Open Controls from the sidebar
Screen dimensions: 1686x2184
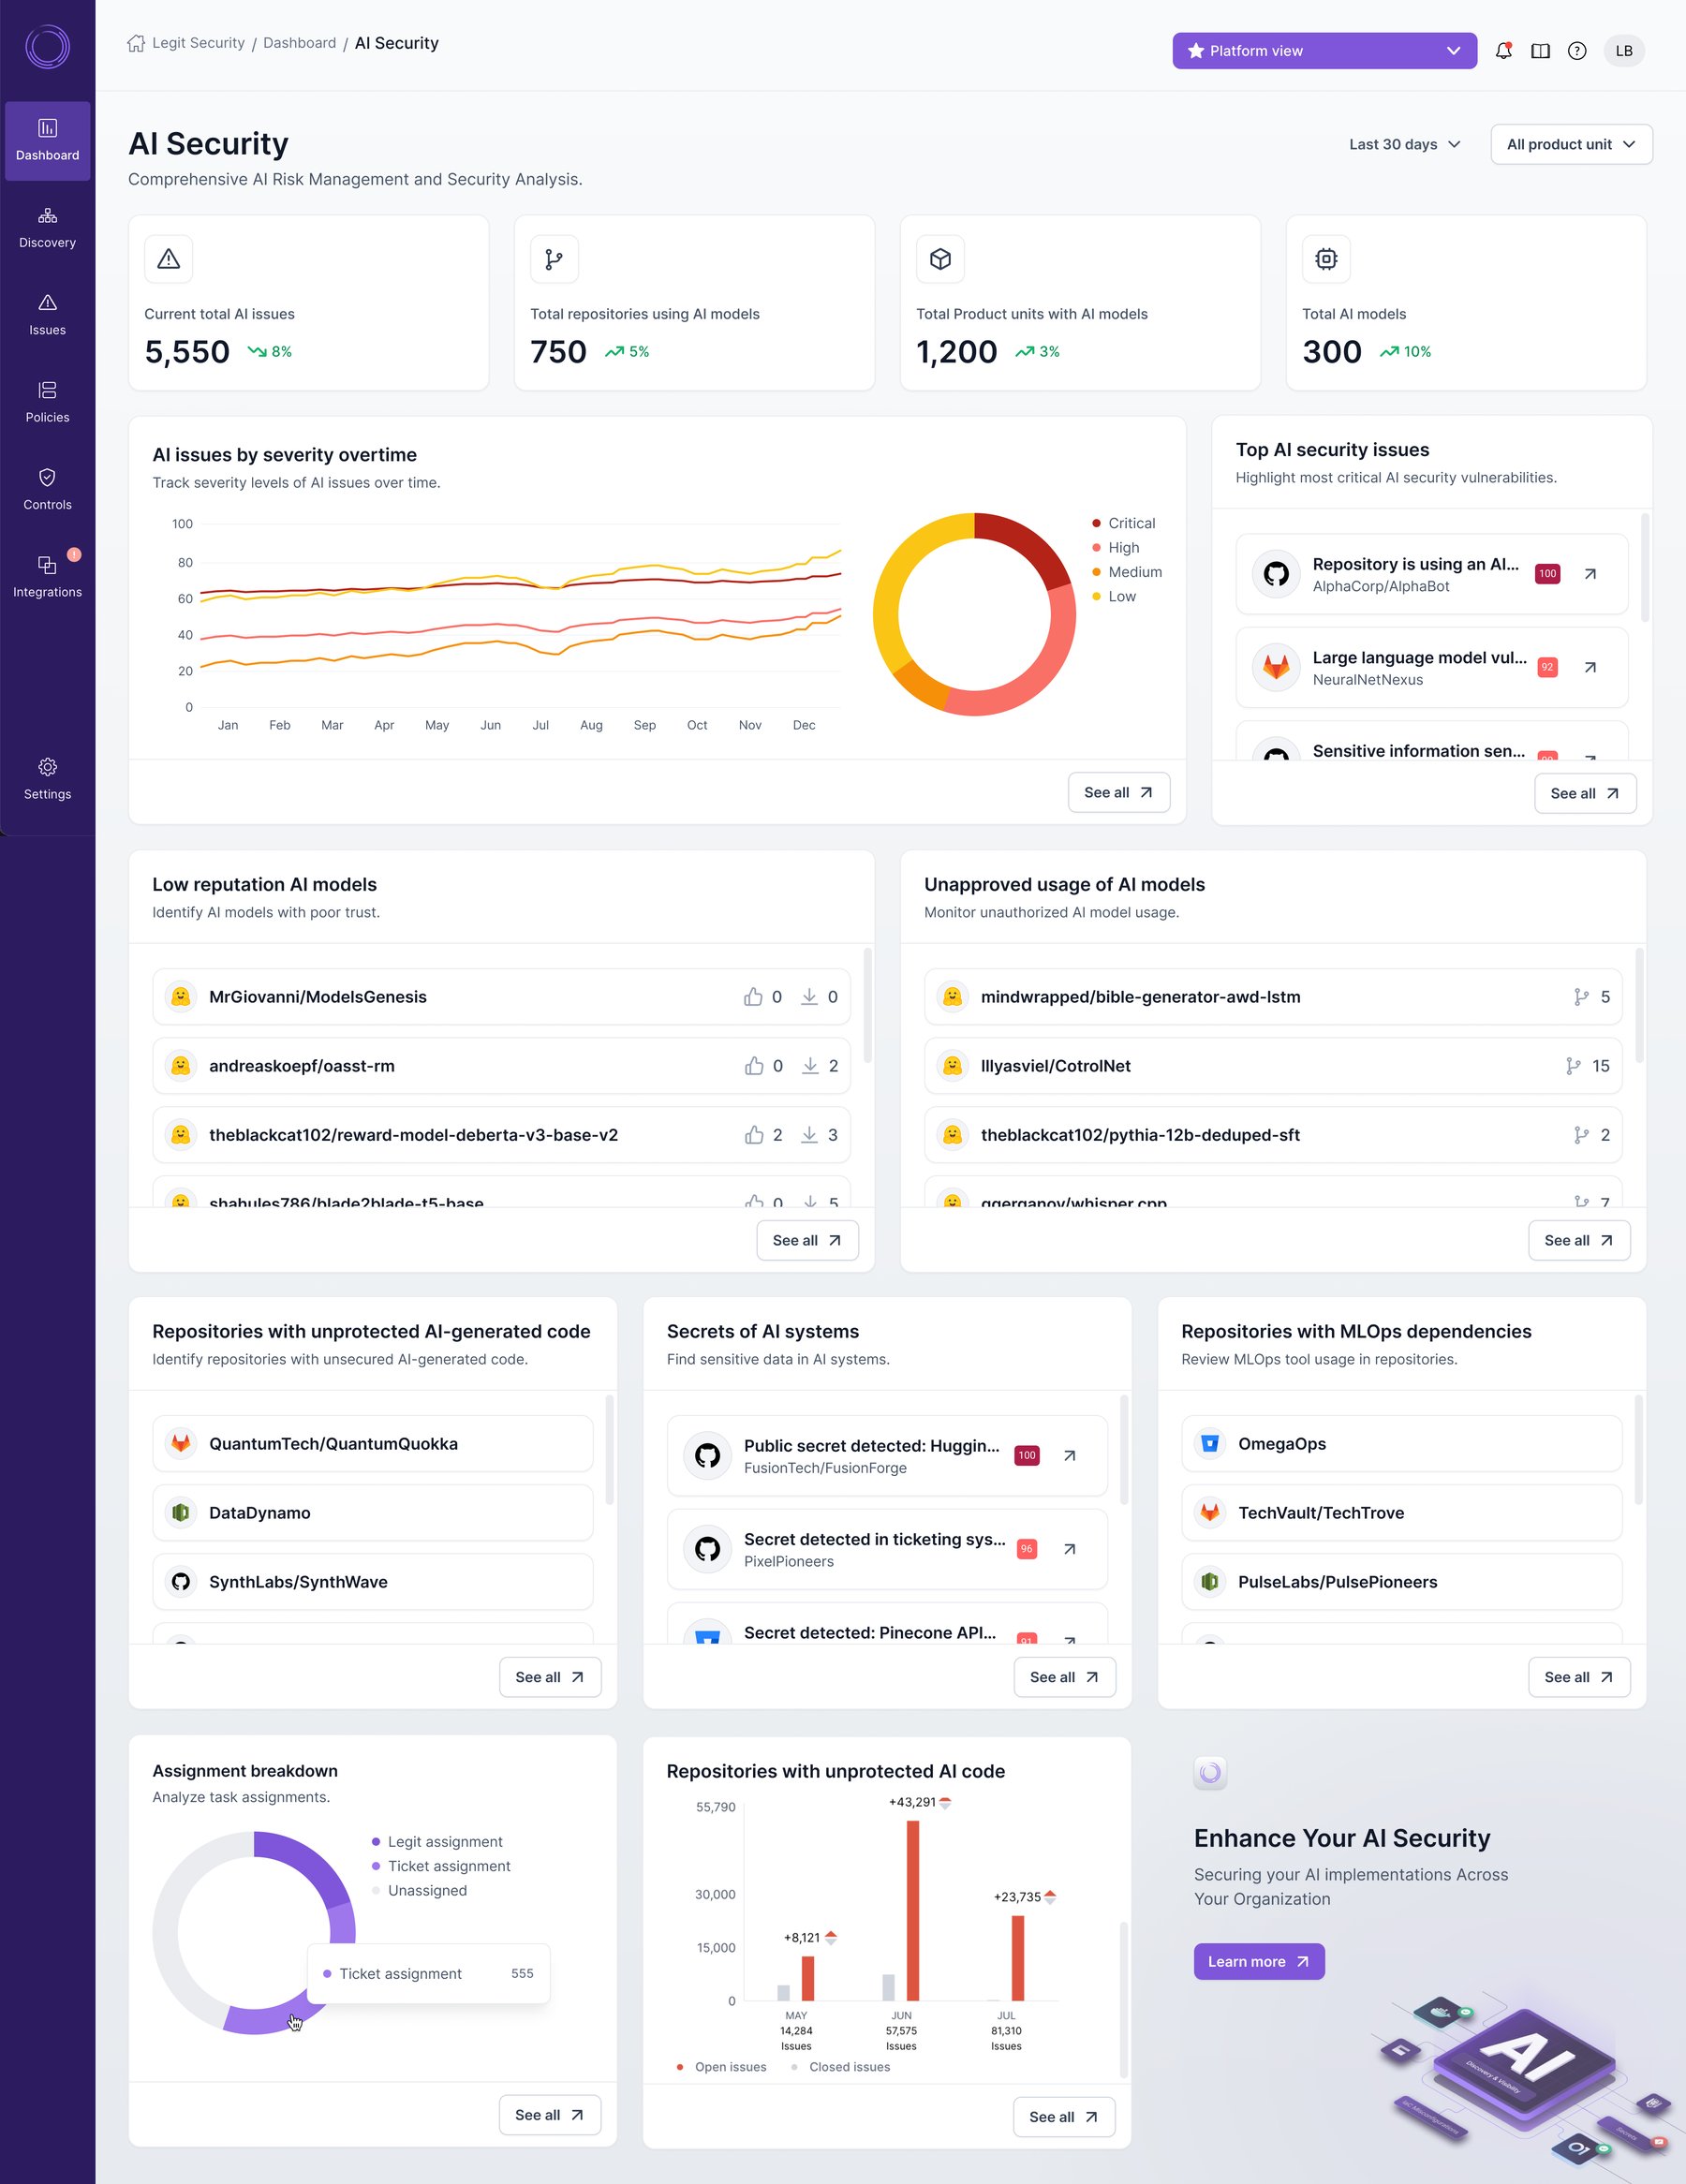point(47,487)
